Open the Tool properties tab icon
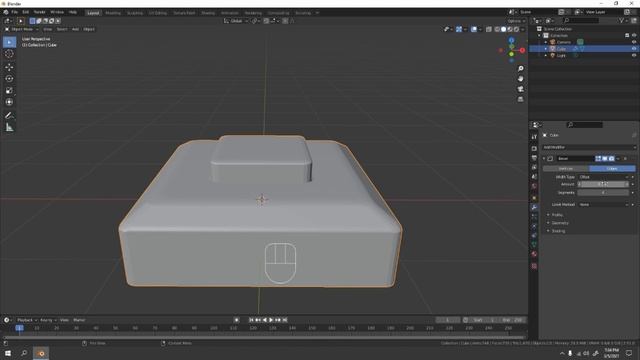The image size is (640, 360). tap(534, 137)
